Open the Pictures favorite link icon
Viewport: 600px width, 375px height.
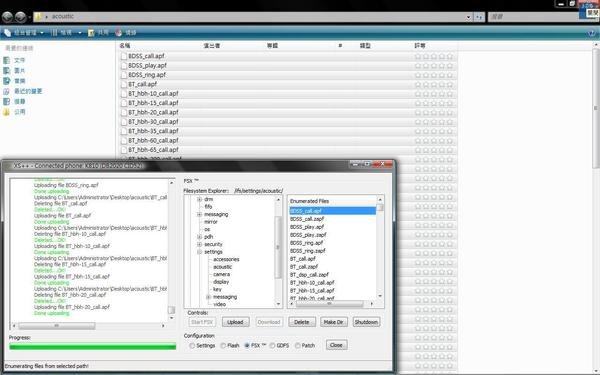7,71
